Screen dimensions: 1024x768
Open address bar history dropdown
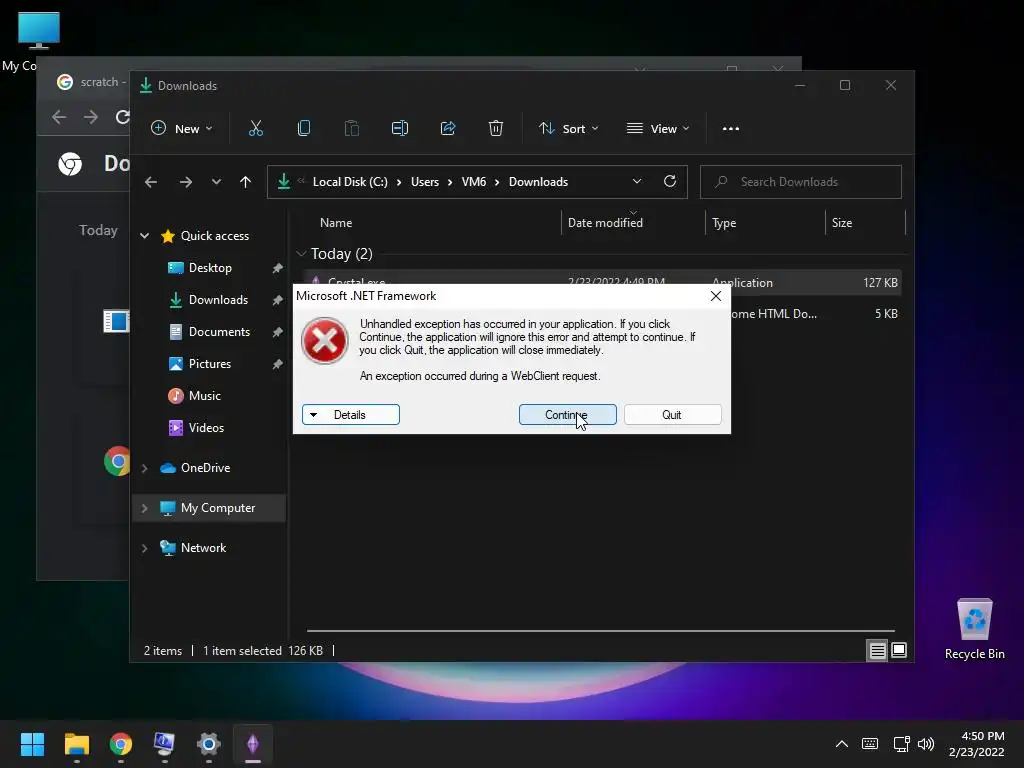(637, 182)
